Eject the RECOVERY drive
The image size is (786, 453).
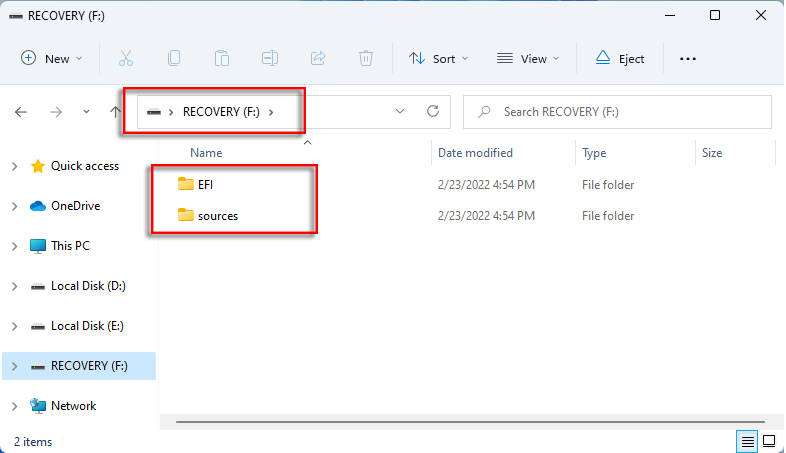coord(620,58)
